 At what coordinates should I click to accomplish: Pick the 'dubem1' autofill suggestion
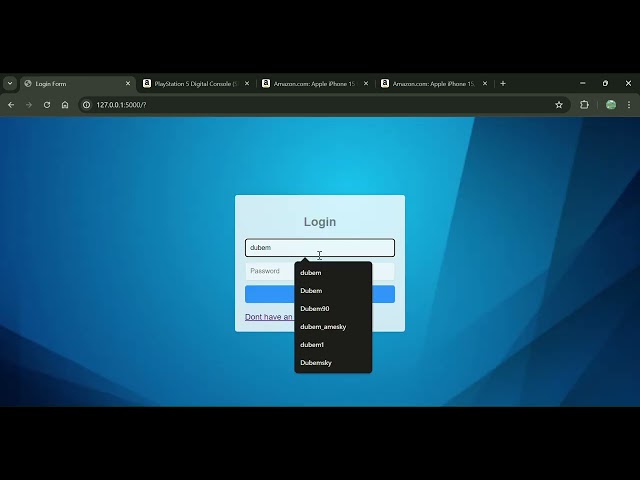pos(333,344)
